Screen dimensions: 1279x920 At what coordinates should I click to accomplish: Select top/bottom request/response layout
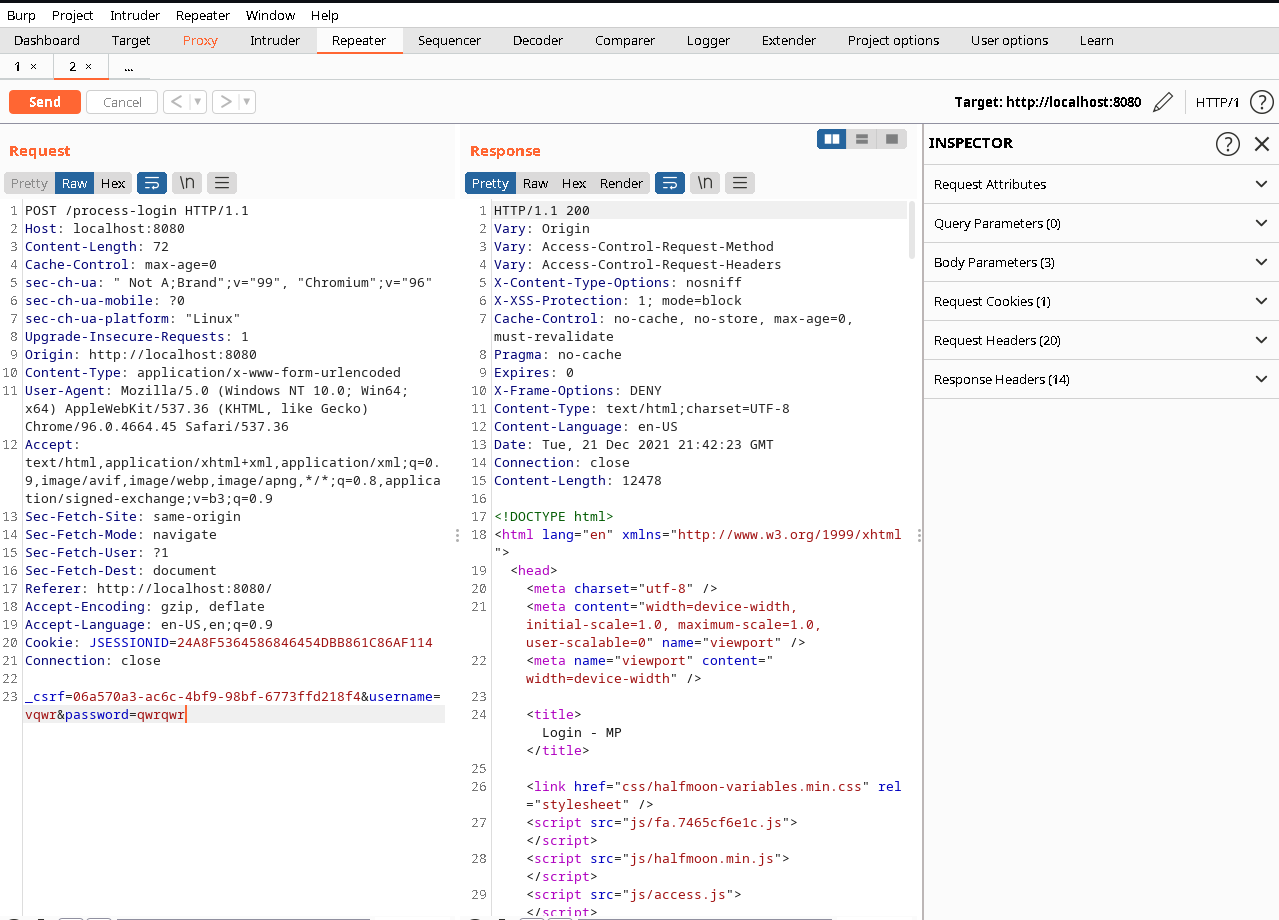coord(862,139)
